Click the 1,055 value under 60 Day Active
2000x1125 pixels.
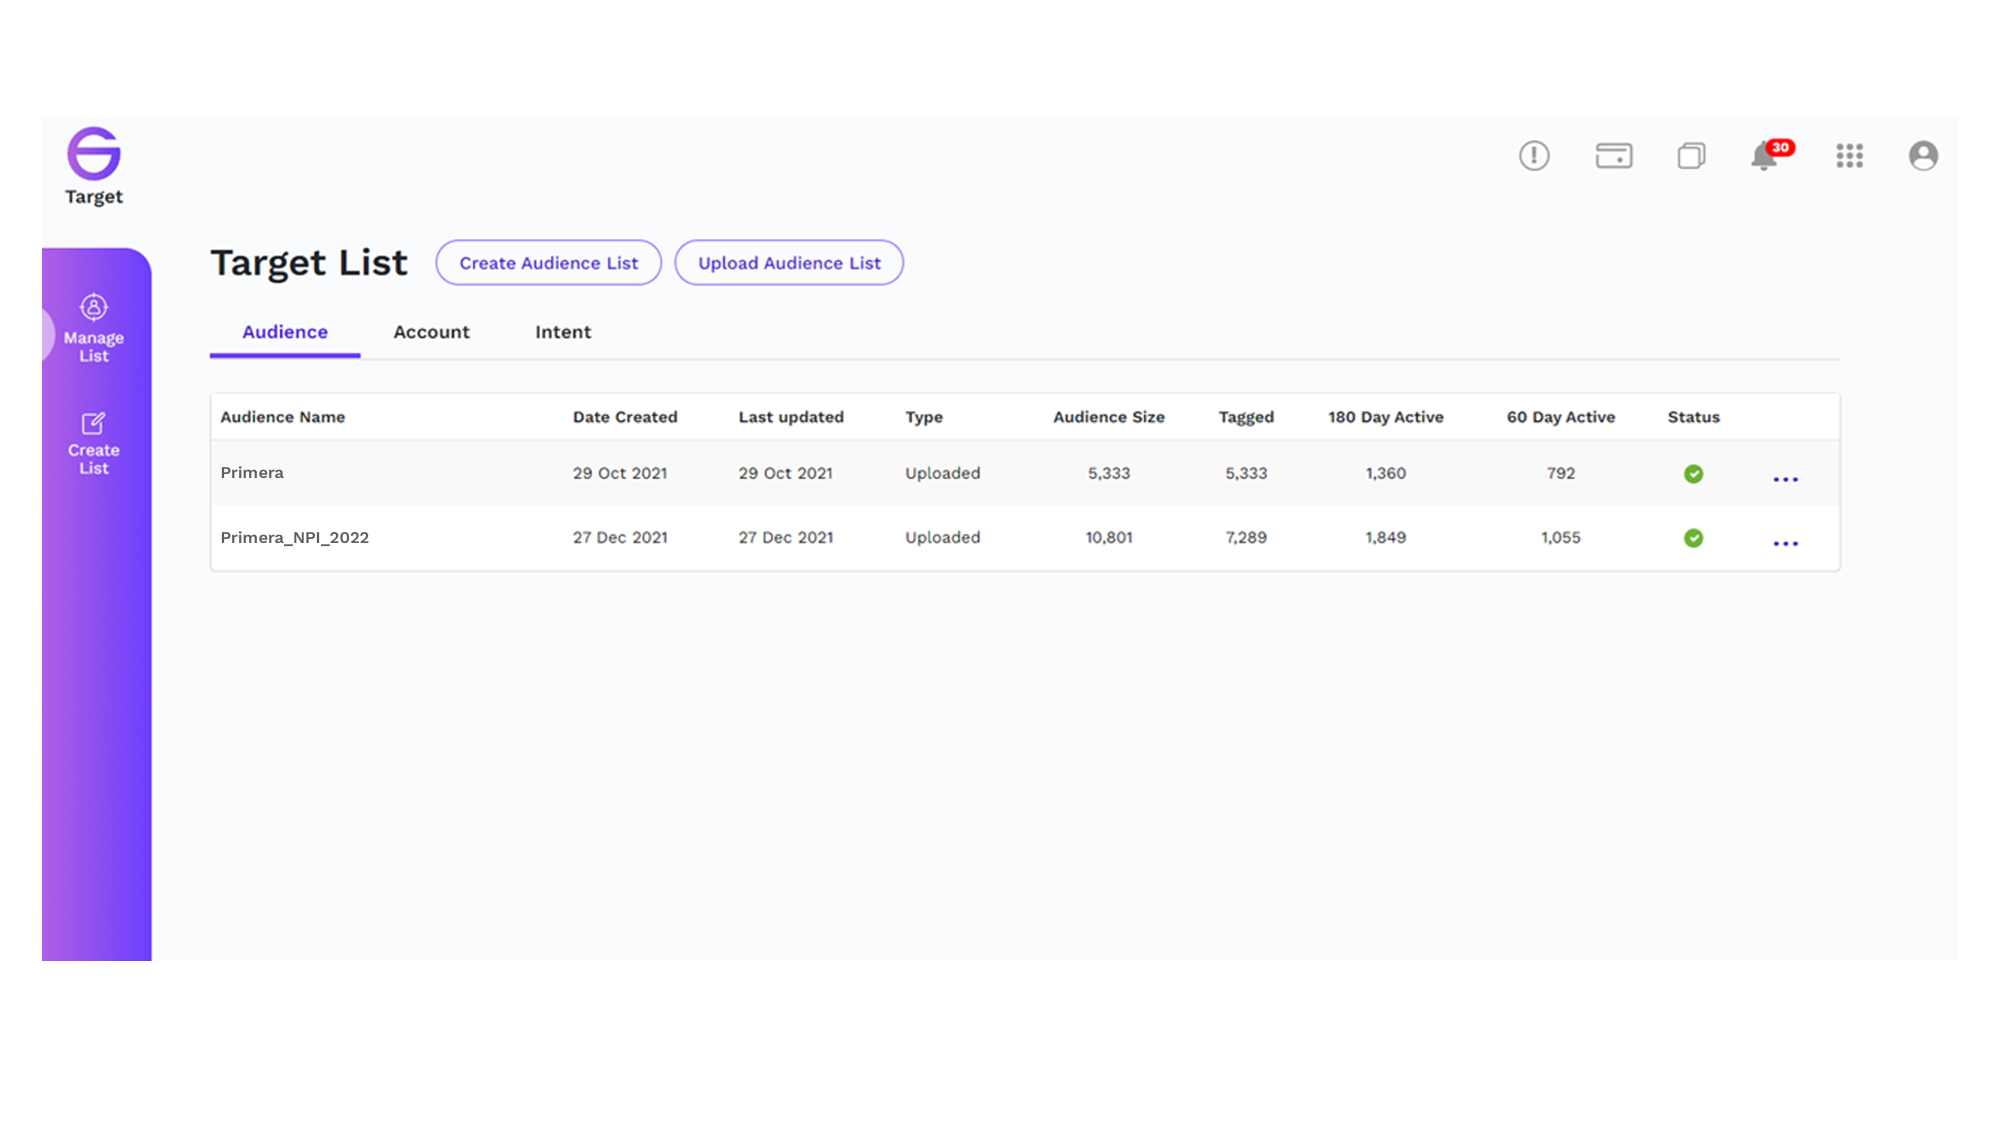point(1561,538)
